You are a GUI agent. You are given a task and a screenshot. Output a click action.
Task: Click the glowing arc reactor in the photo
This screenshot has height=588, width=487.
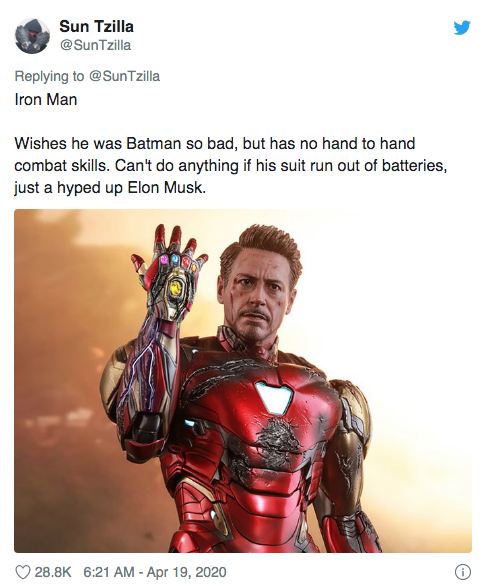click(273, 396)
